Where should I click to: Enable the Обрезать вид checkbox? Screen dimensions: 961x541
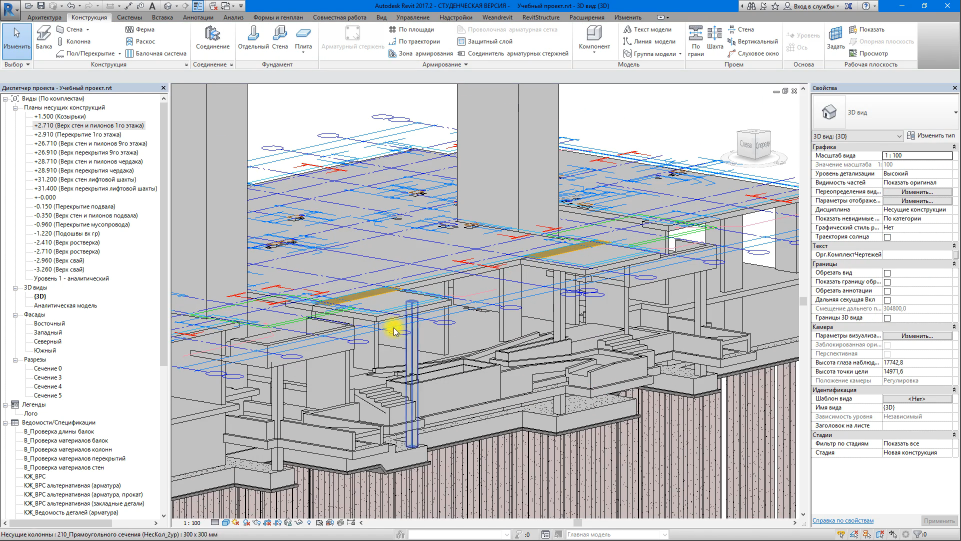click(x=887, y=272)
